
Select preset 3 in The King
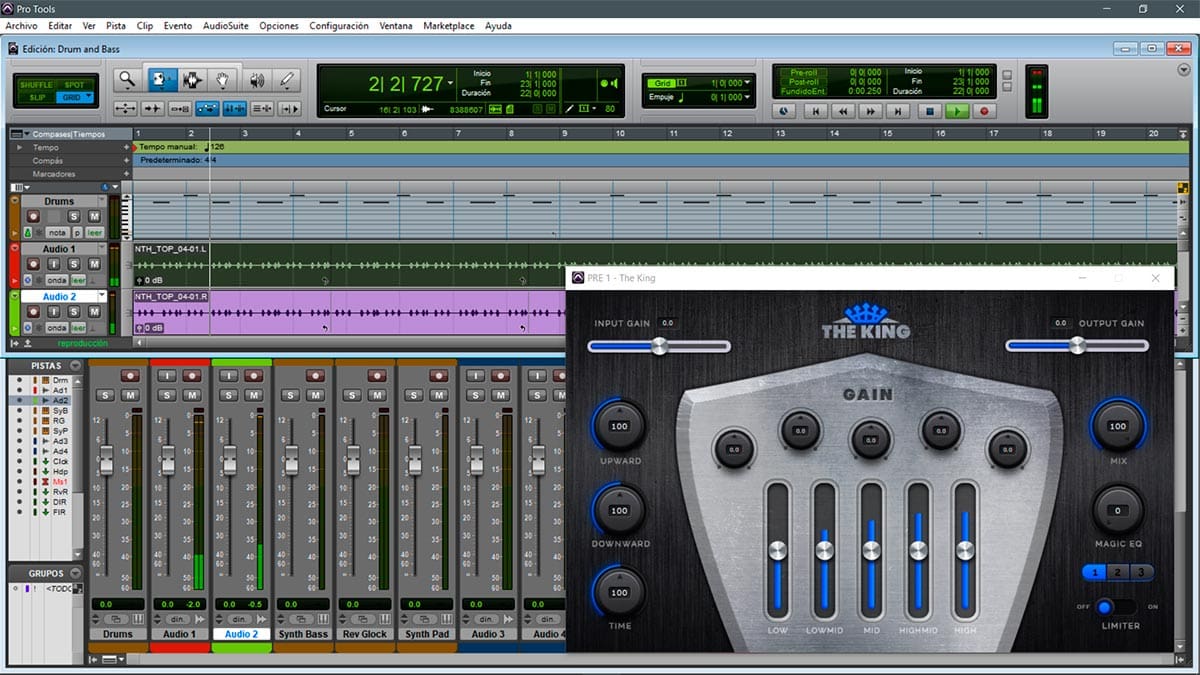click(x=1140, y=573)
